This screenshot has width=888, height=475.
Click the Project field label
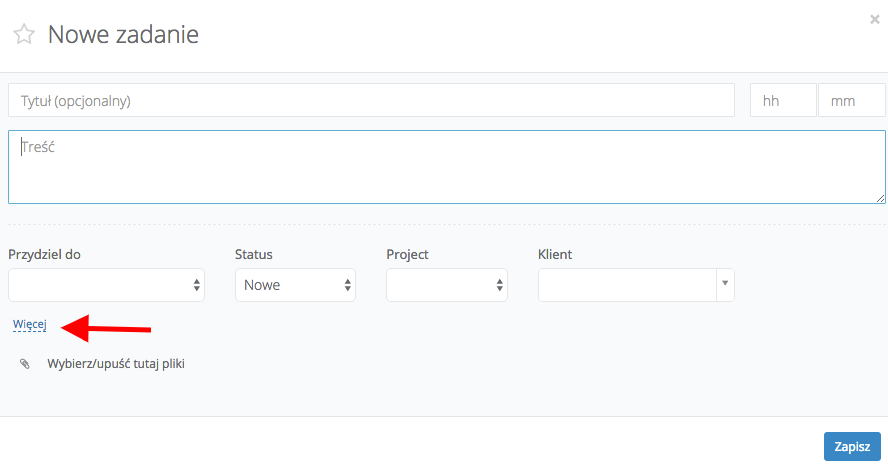(x=407, y=254)
